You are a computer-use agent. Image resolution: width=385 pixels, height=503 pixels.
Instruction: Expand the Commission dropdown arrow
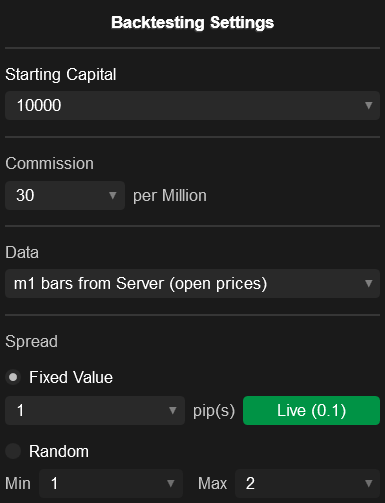pyautogui.click(x=113, y=195)
